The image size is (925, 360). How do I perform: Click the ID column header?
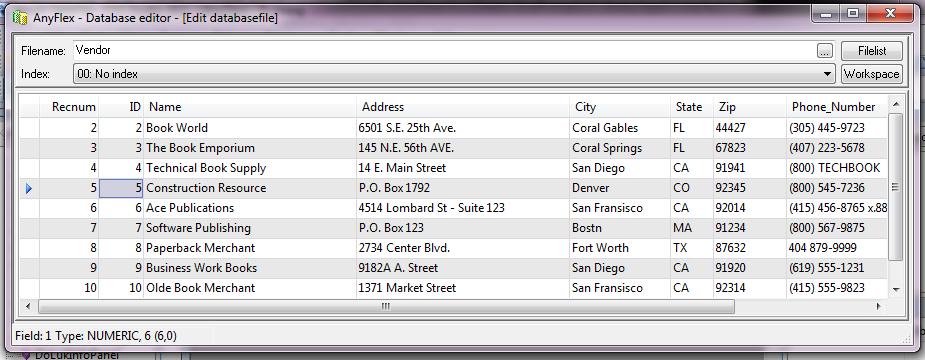tap(121, 107)
